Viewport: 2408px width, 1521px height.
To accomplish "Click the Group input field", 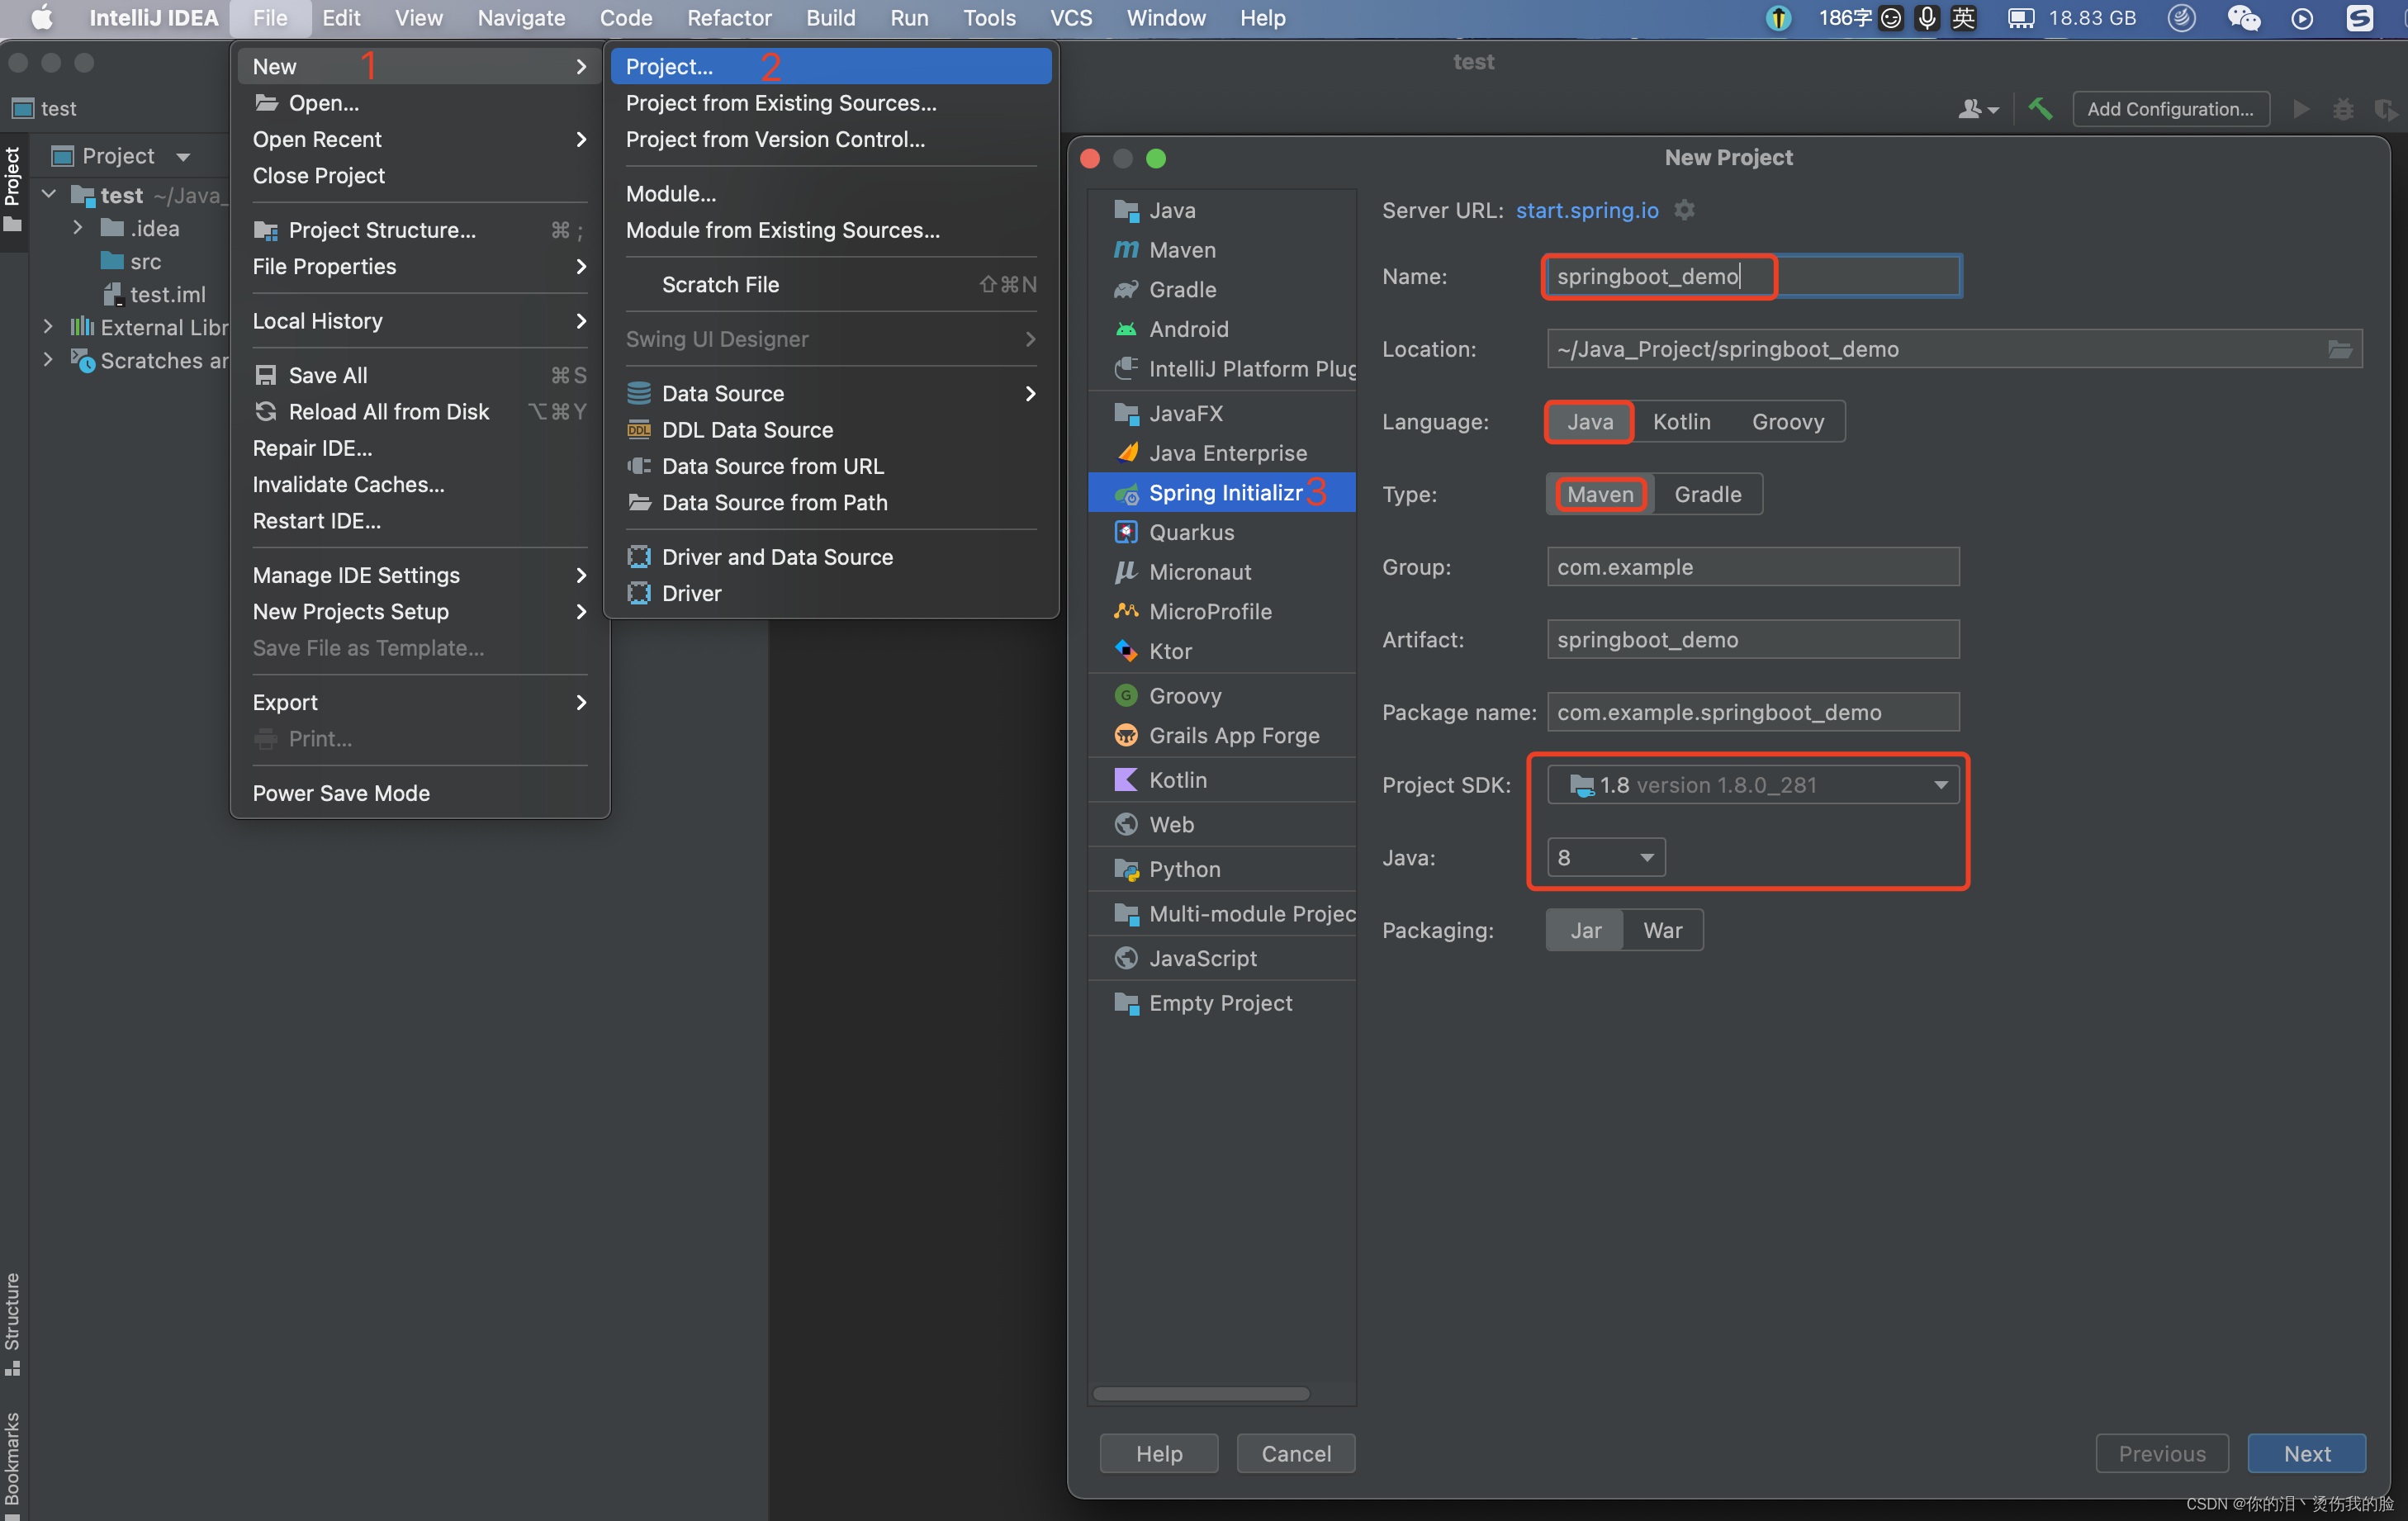I will [1752, 567].
